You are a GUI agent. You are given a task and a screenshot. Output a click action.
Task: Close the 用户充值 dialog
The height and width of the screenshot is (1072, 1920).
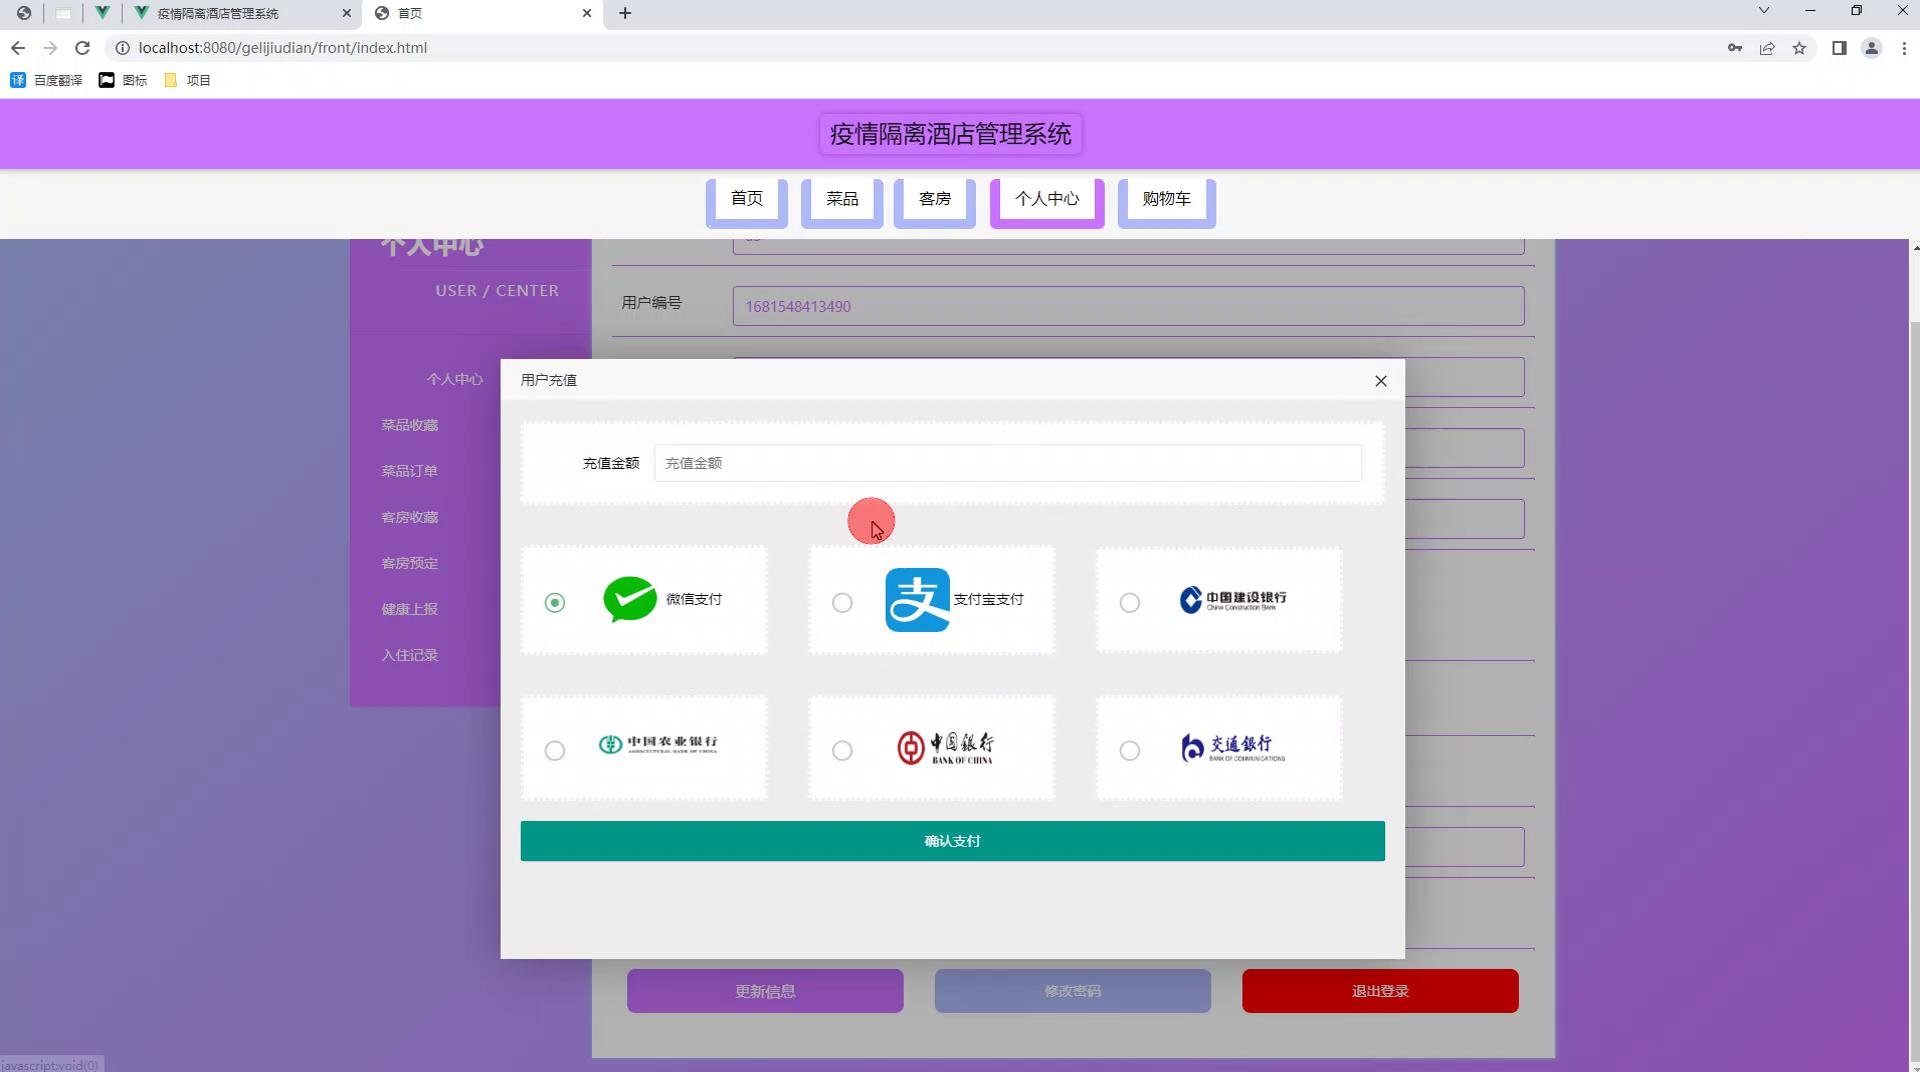(x=1381, y=380)
